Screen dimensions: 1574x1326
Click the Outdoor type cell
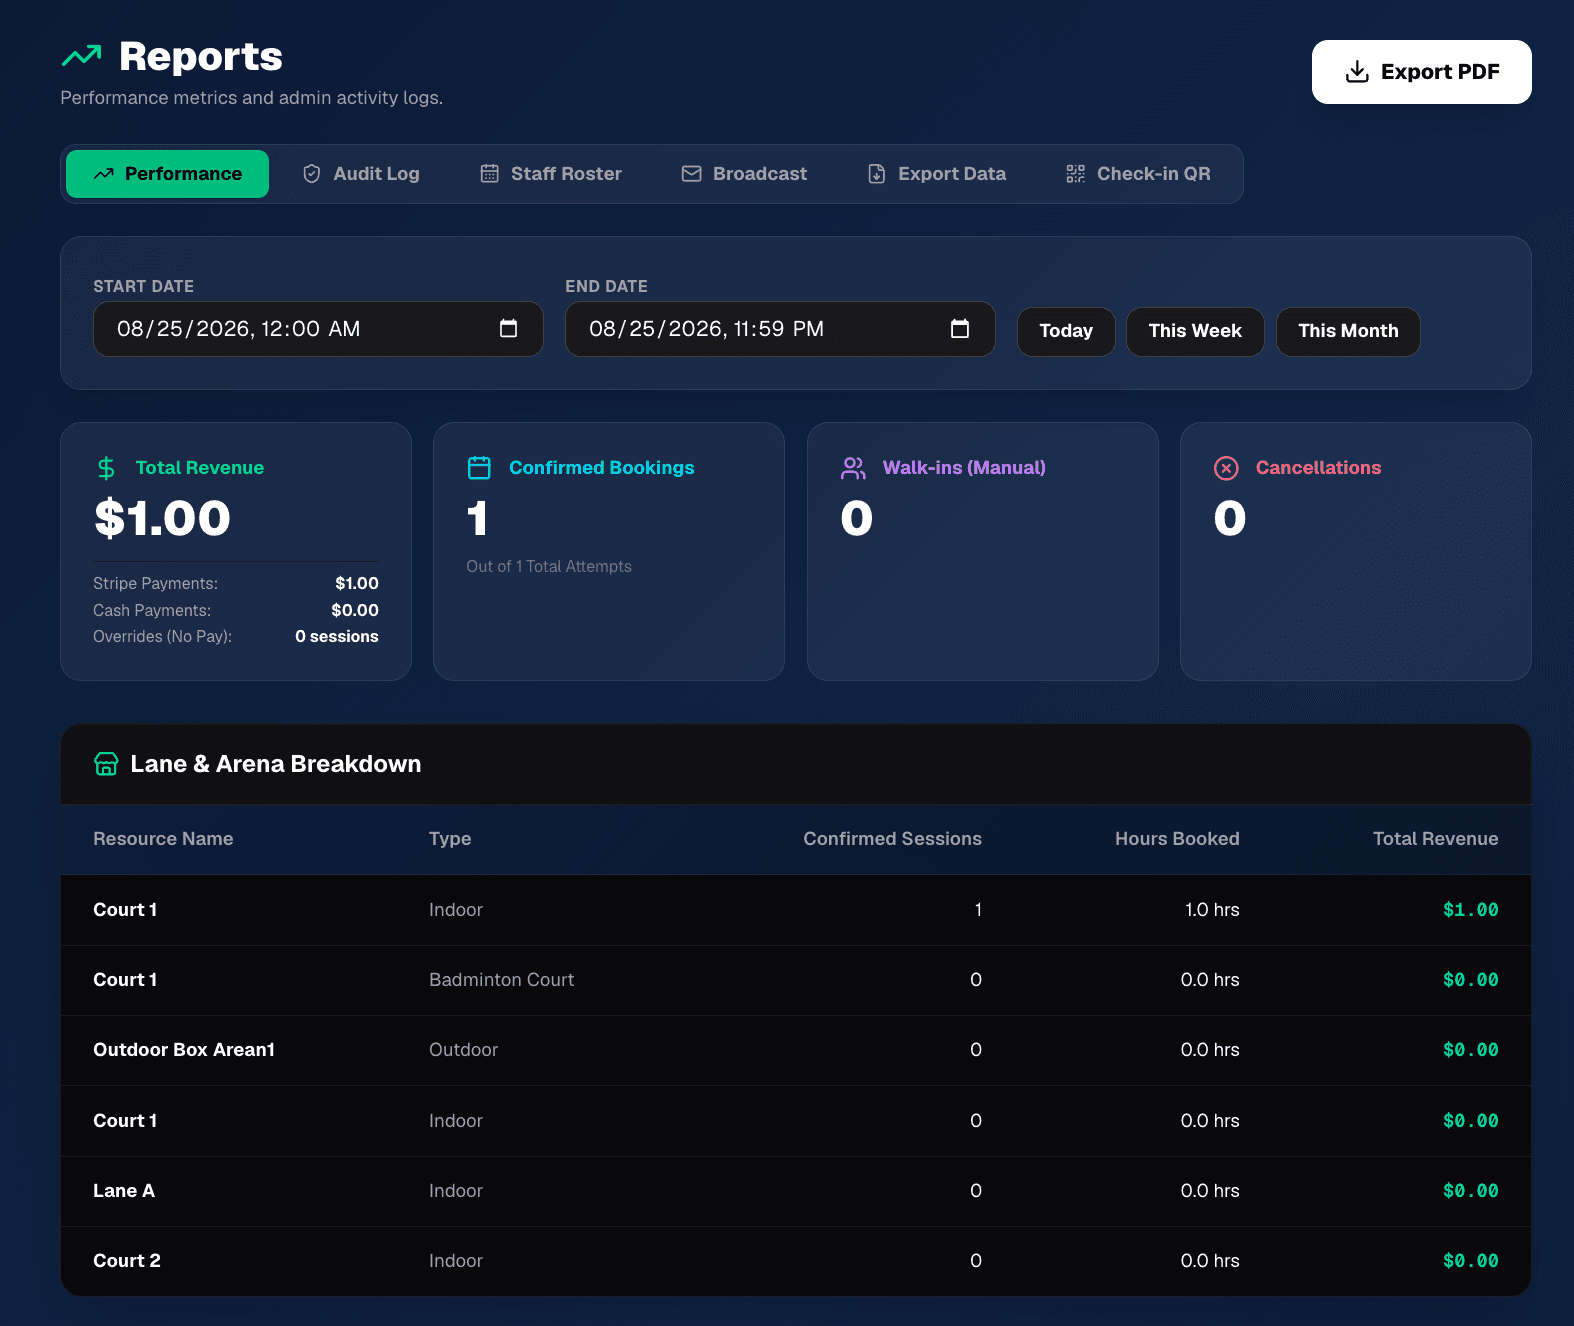click(463, 1050)
